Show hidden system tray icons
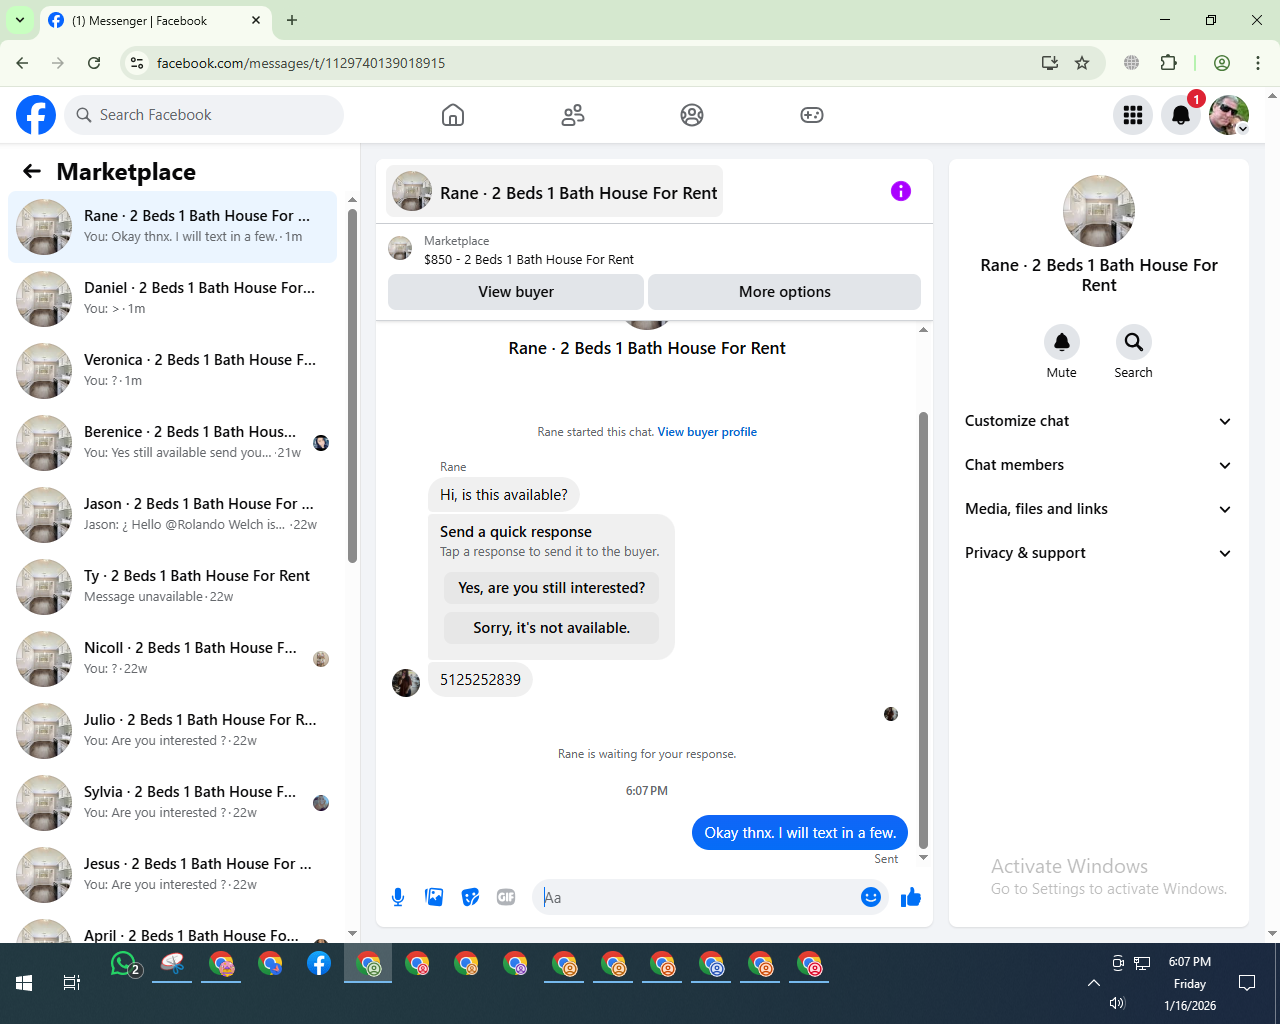Image resolution: width=1280 pixels, height=1024 pixels. click(x=1094, y=983)
